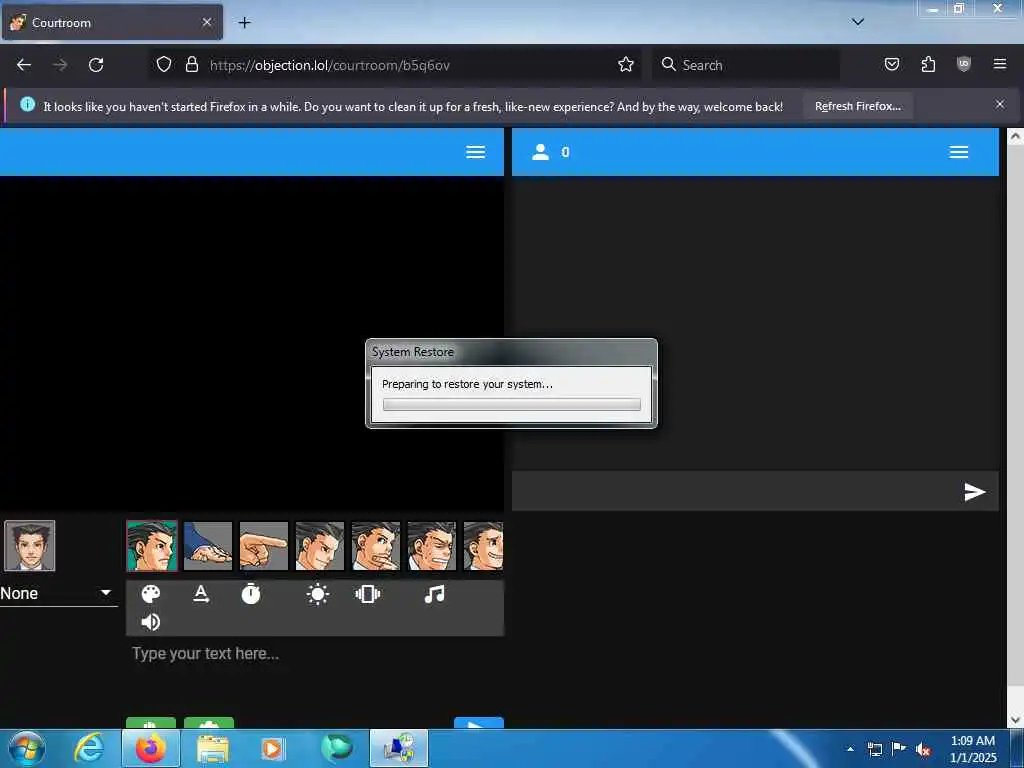Open the Save to Pocket icon
The height and width of the screenshot is (768, 1024).
point(891,64)
